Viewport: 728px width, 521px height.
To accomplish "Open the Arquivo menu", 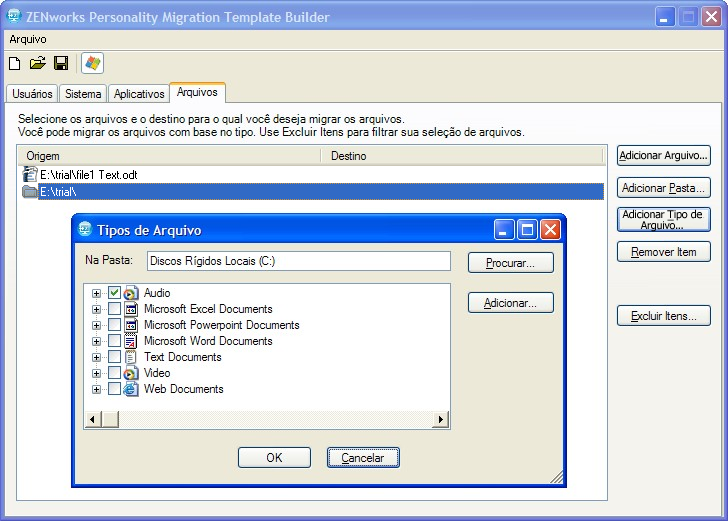I will (28, 39).
